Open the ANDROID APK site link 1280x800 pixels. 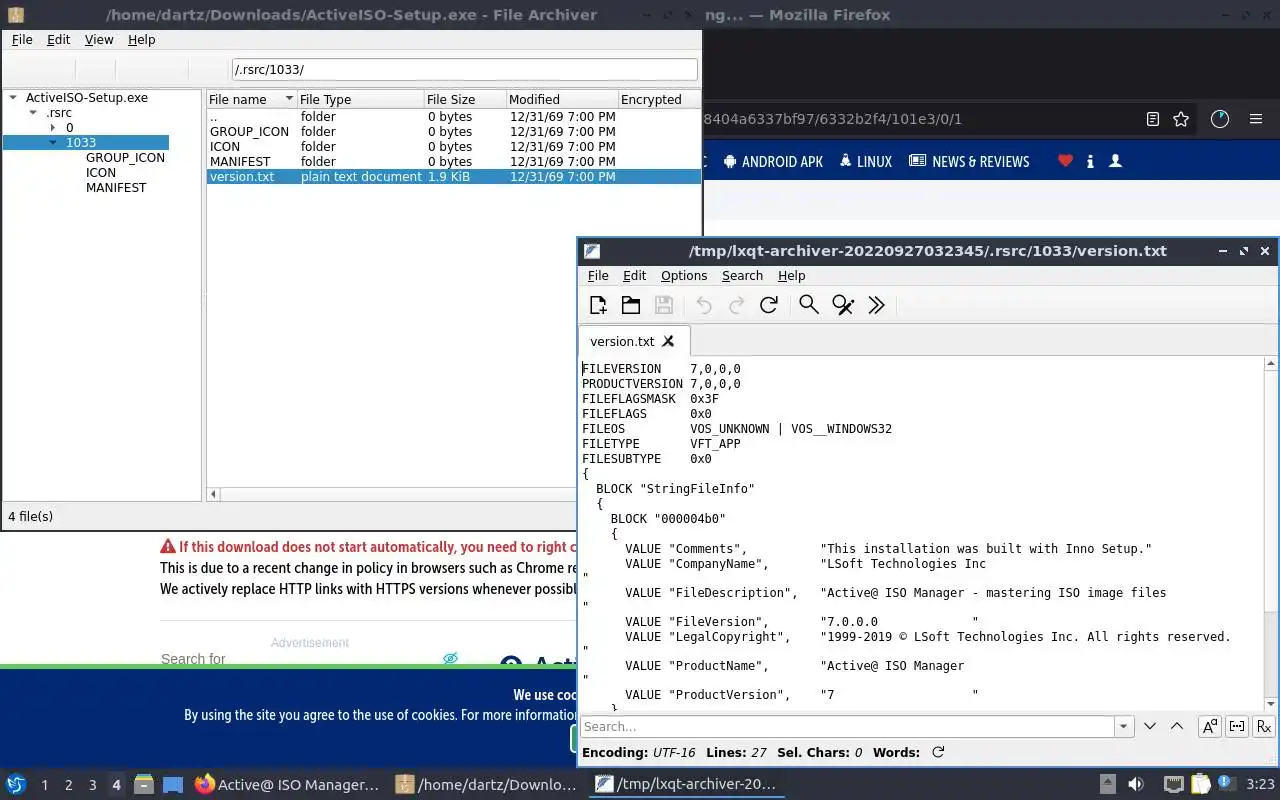[x=773, y=161]
